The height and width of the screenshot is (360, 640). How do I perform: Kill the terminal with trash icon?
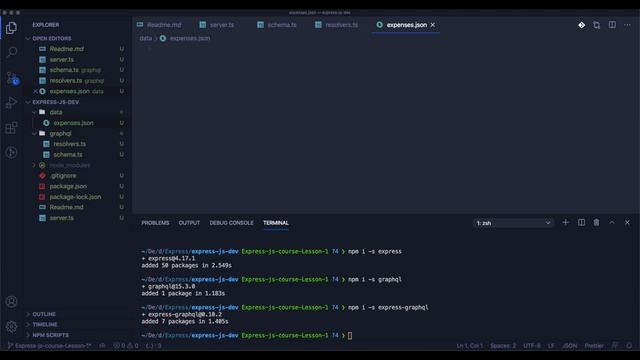point(596,222)
